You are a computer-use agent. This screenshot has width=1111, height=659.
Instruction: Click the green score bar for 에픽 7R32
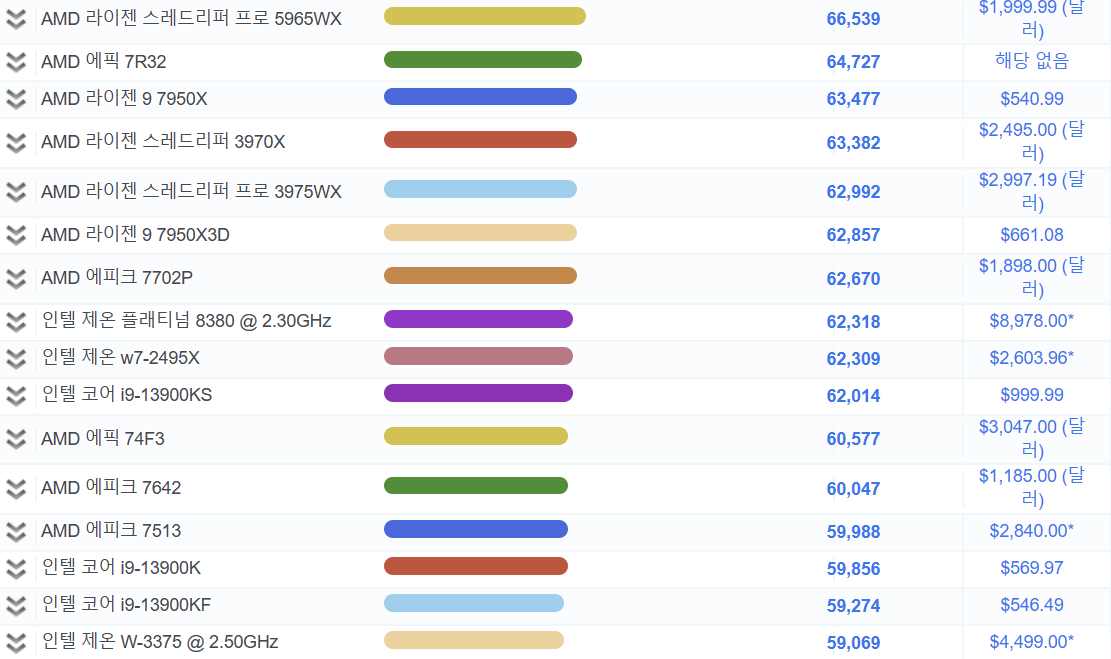coord(483,60)
